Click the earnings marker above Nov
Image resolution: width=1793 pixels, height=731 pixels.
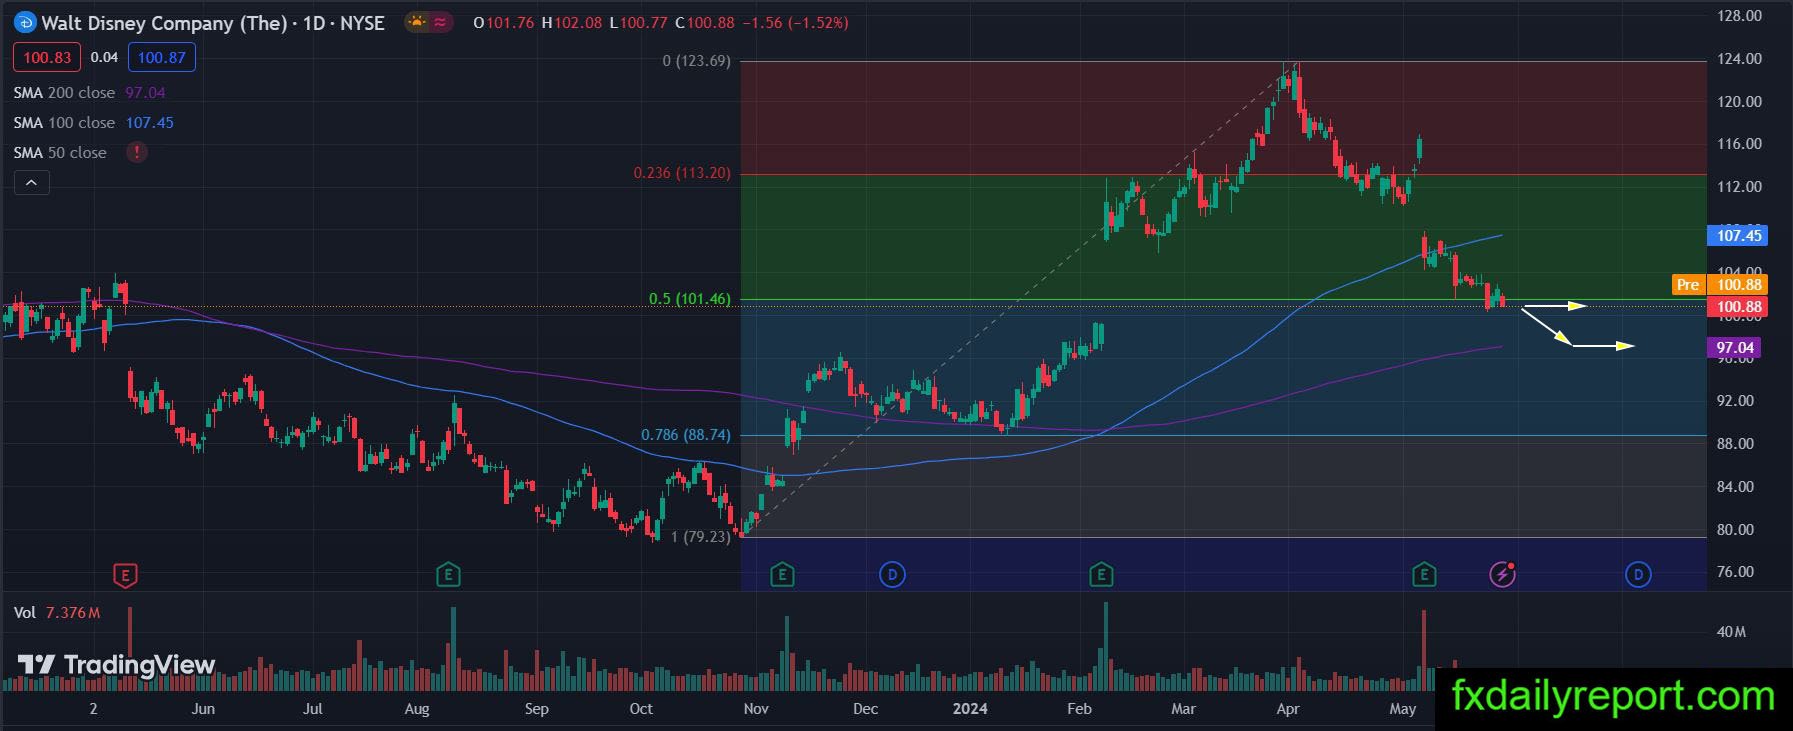pos(782,575)
